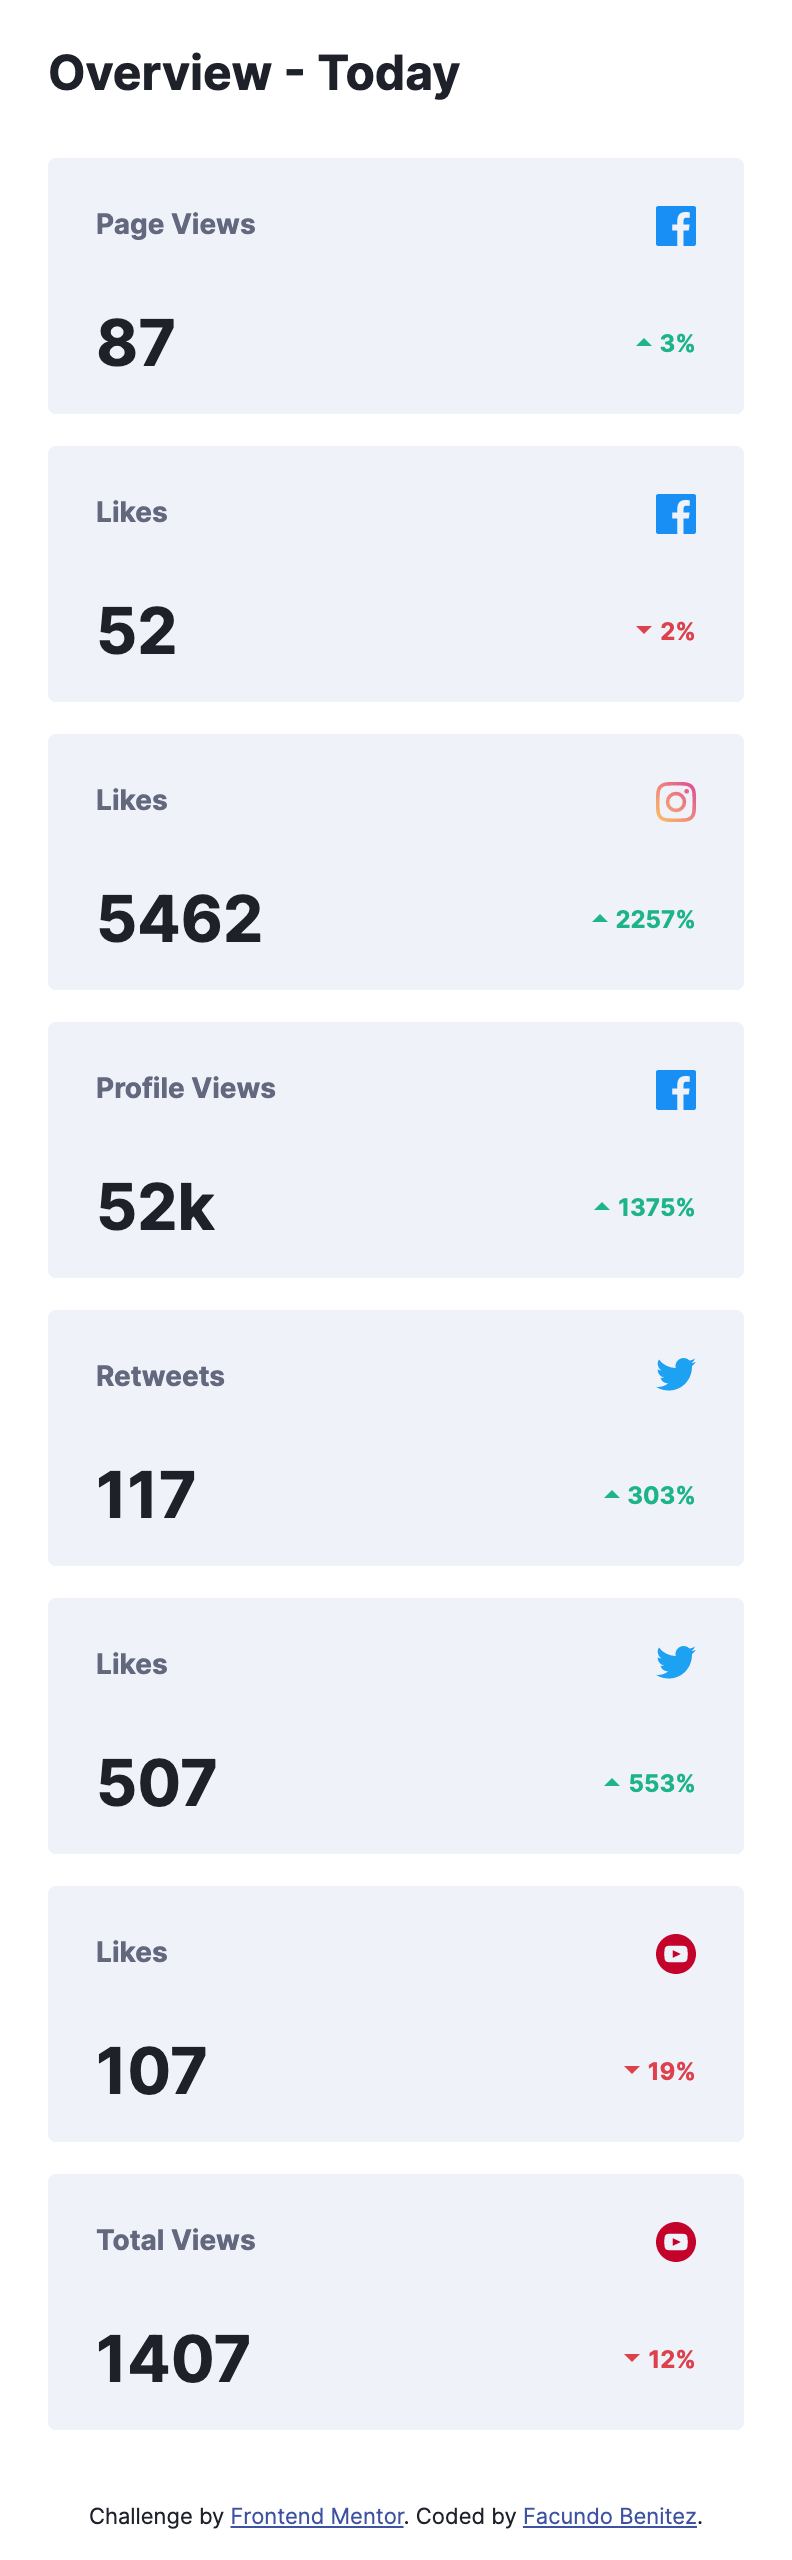Open the Facundo Benitez link
This screenshot has width=792, height=2560.
click(x=610, y=2516)
